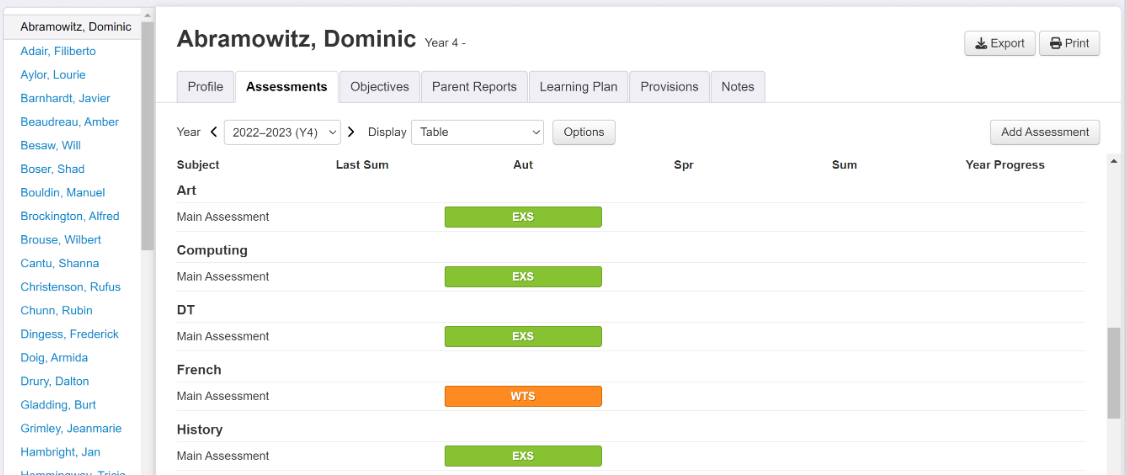Open the Display Table dropdown
The width and height of the screenshot is (1127, 475).
pos(478,132)
